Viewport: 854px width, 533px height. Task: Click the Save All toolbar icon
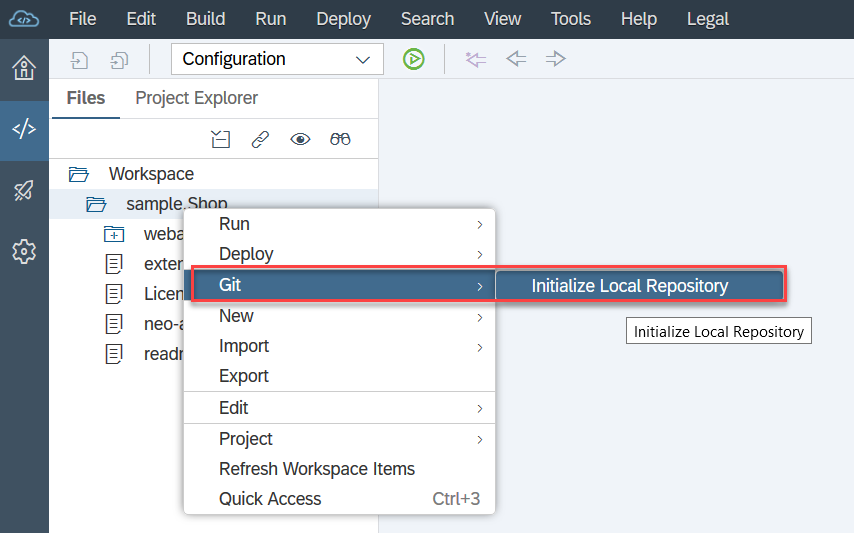tap(119, 59)
